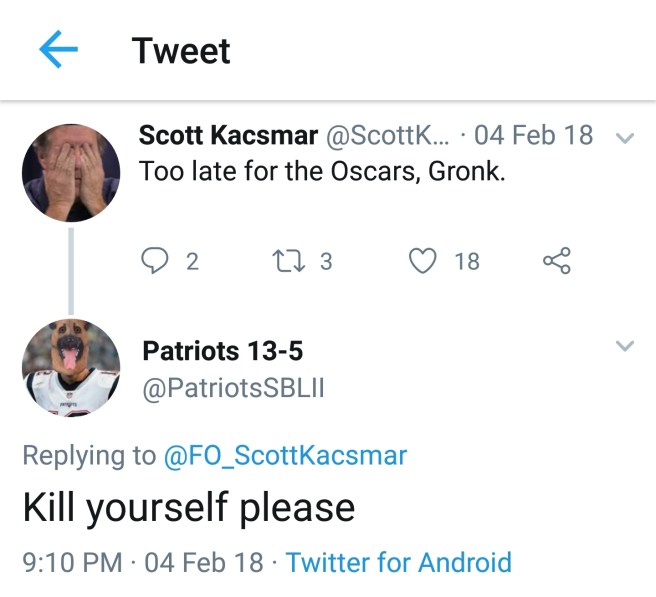Reply to Scott Kacsmar's tweet
Viewport: 656px width, 597px height.
[x=154, y=261]
